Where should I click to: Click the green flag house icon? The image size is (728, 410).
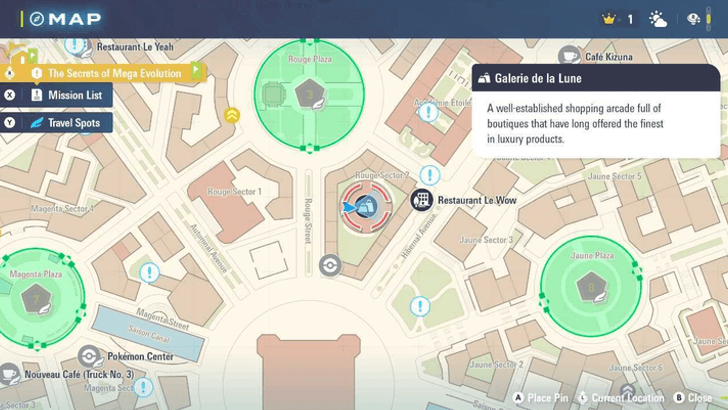pos(23,56)
